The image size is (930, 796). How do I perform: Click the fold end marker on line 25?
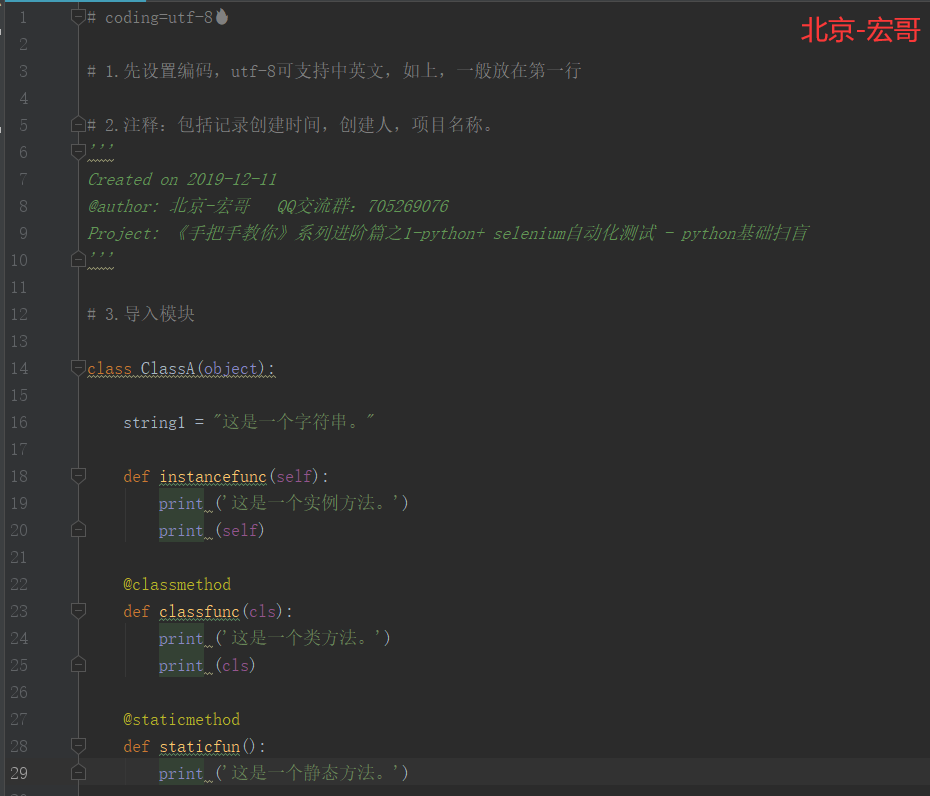pos(78,664)
